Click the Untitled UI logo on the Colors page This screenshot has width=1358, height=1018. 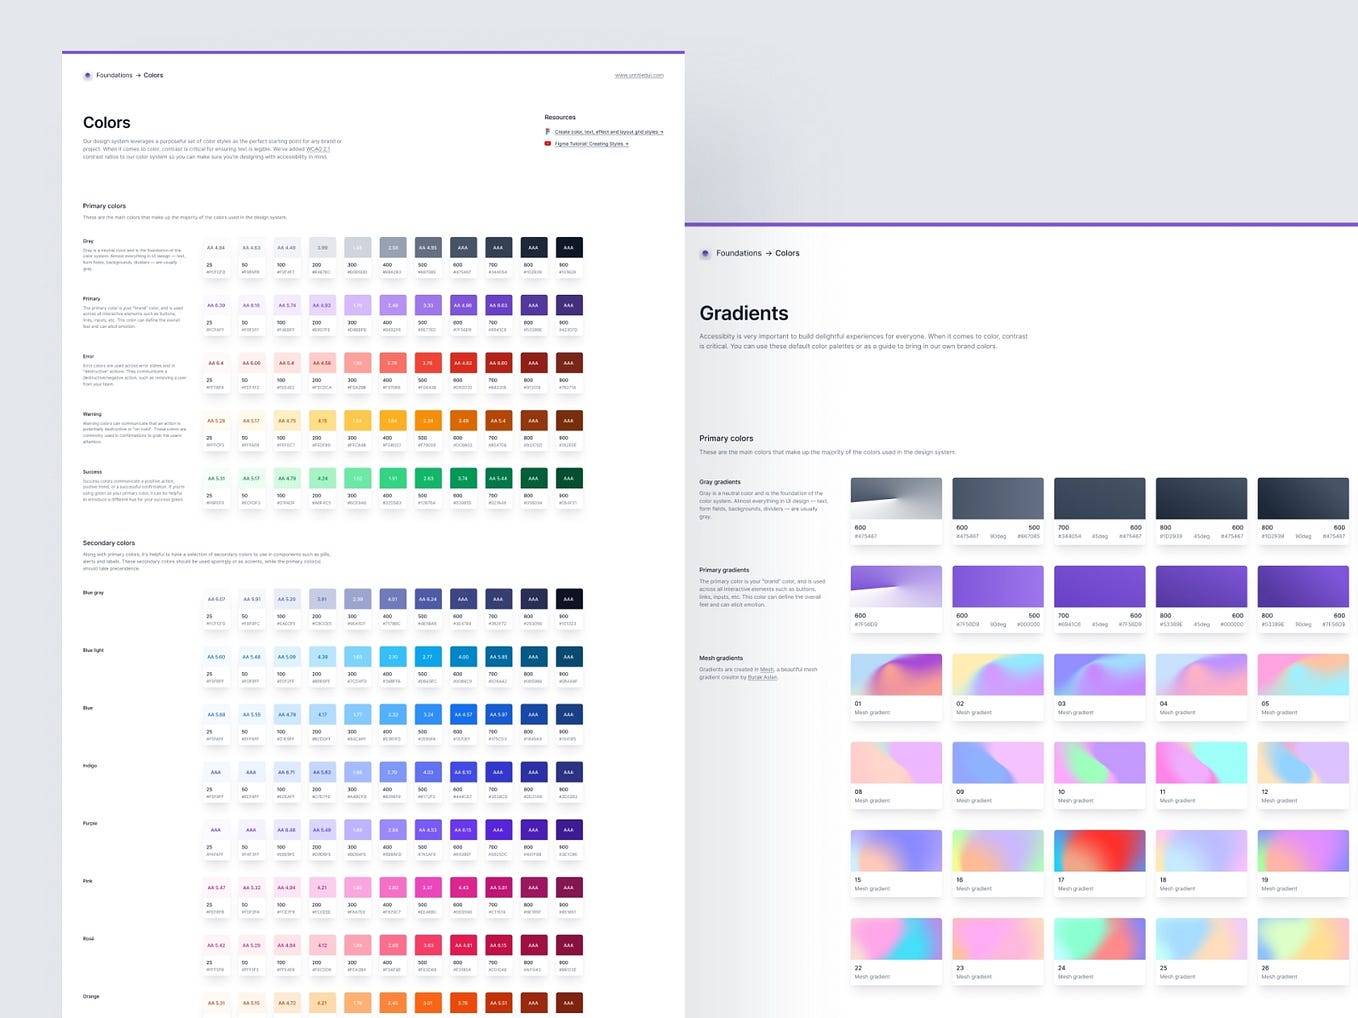pos(88,75)
